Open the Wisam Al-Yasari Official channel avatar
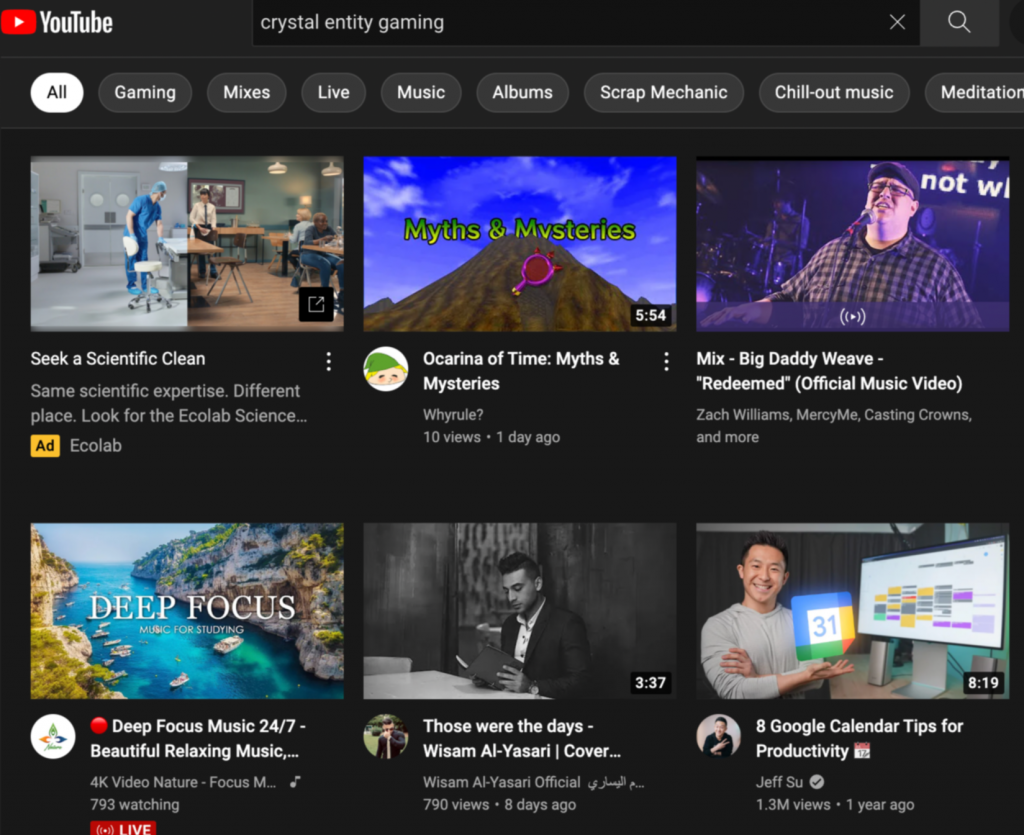This screenshot has height=835, width=1024. [385, 737]
